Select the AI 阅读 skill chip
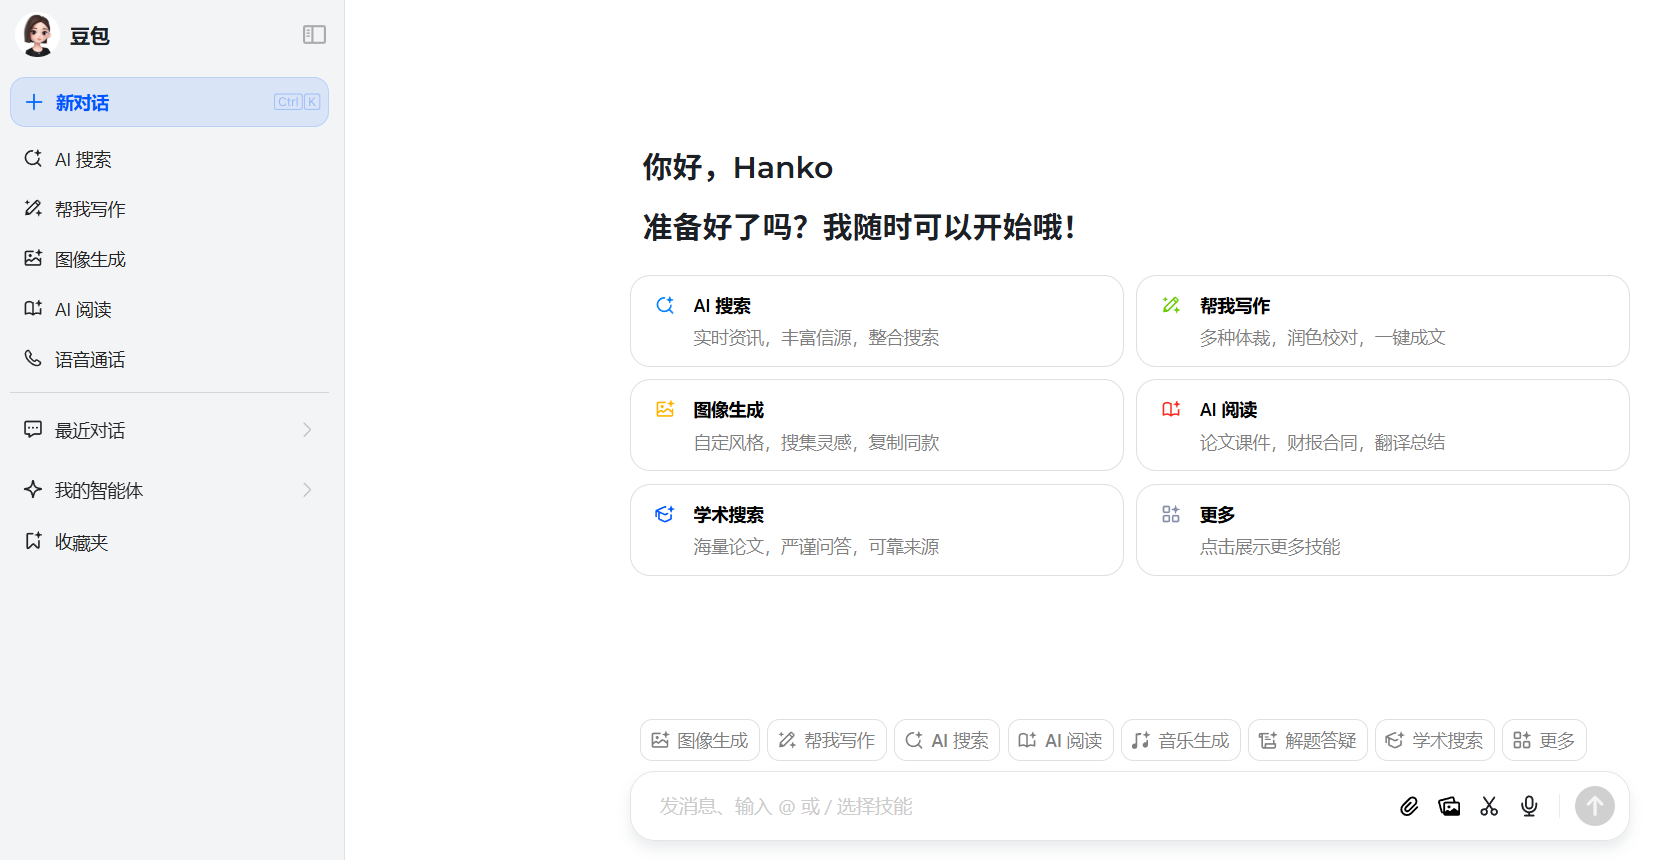1676x860 pixels. pyautogui.click(x=1061, y=740)
